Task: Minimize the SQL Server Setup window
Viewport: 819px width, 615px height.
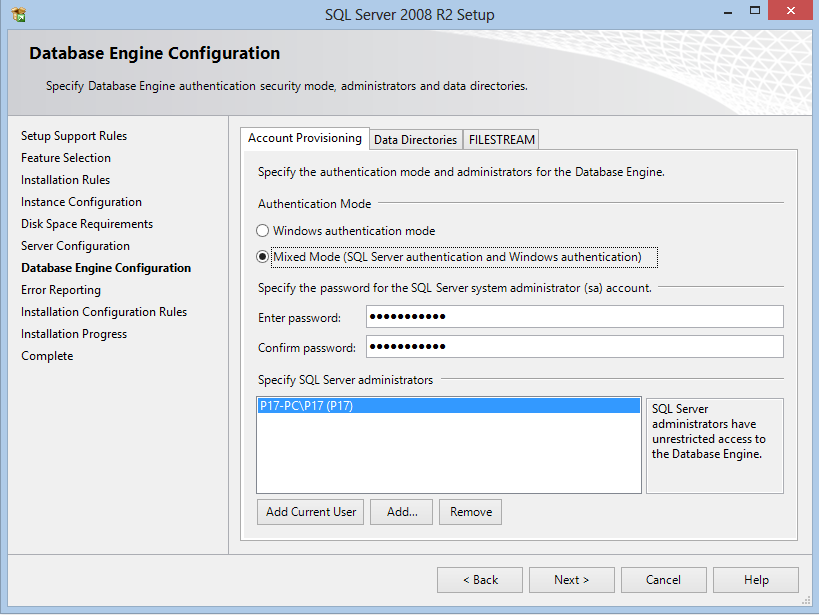Action: coord(728,11)
